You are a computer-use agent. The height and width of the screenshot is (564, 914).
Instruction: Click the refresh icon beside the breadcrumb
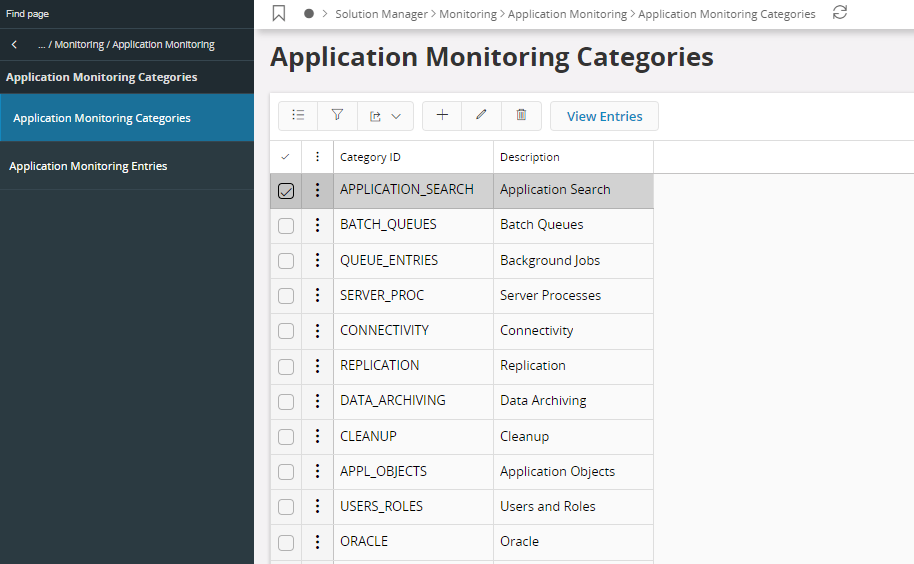840,13
